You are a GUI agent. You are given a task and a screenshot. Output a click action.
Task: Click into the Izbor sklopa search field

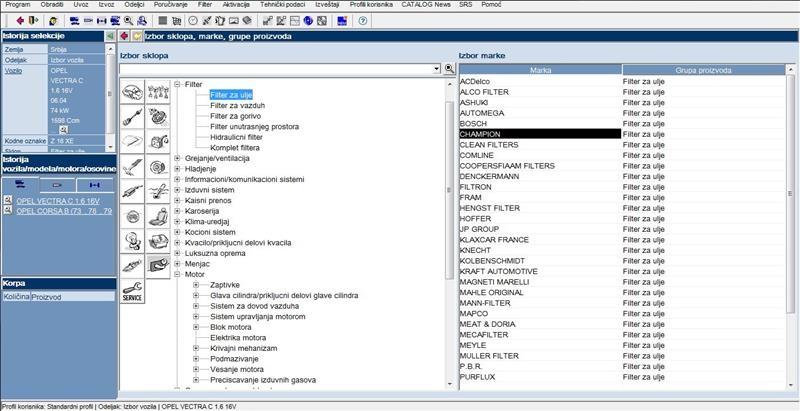pos(276,68)
